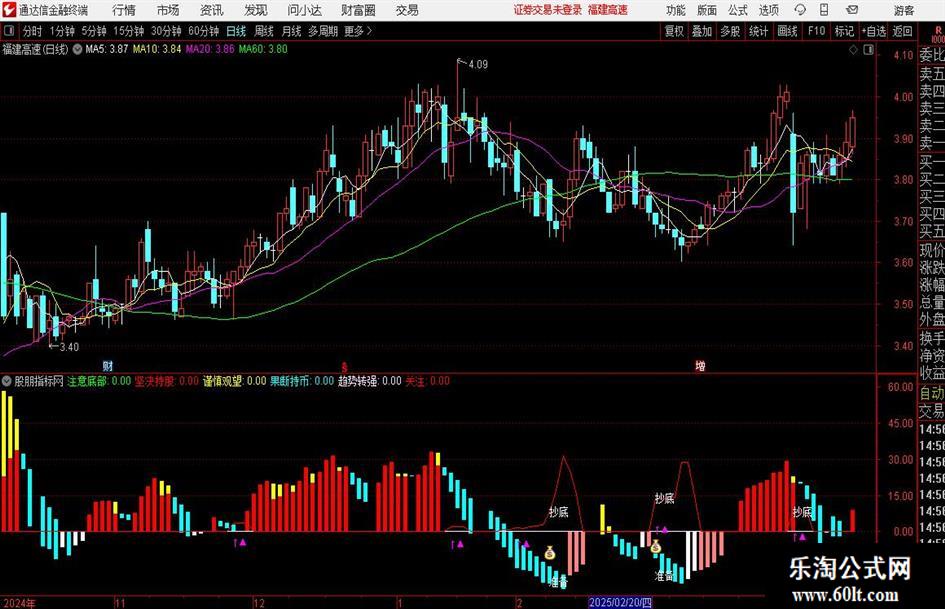Open the 功能 menu
This screenshot has height=609, width=945.
click(676, 10)
